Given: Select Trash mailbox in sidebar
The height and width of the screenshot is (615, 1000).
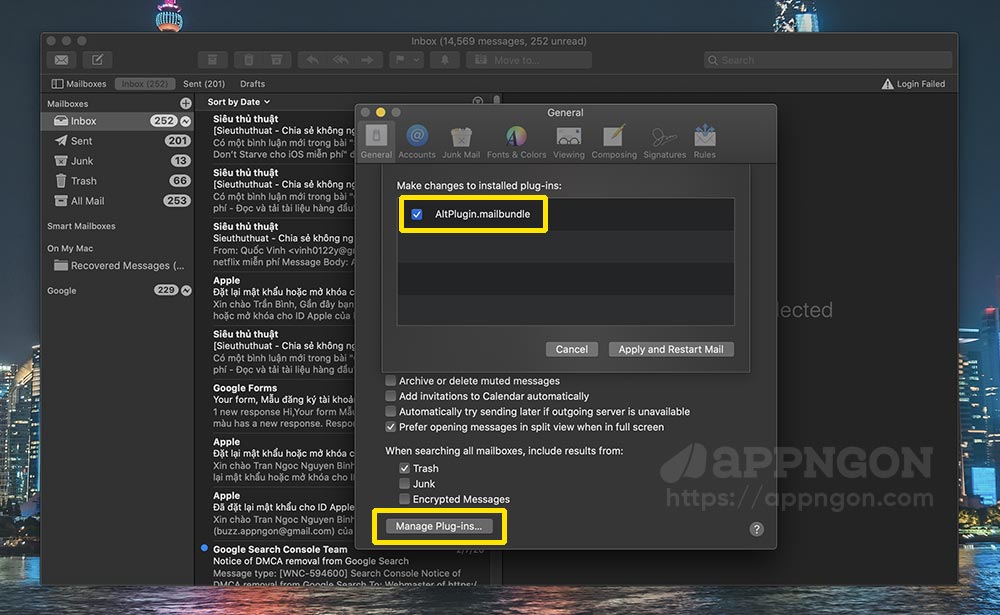Looking at the screenshot, I should coord(117,181).
